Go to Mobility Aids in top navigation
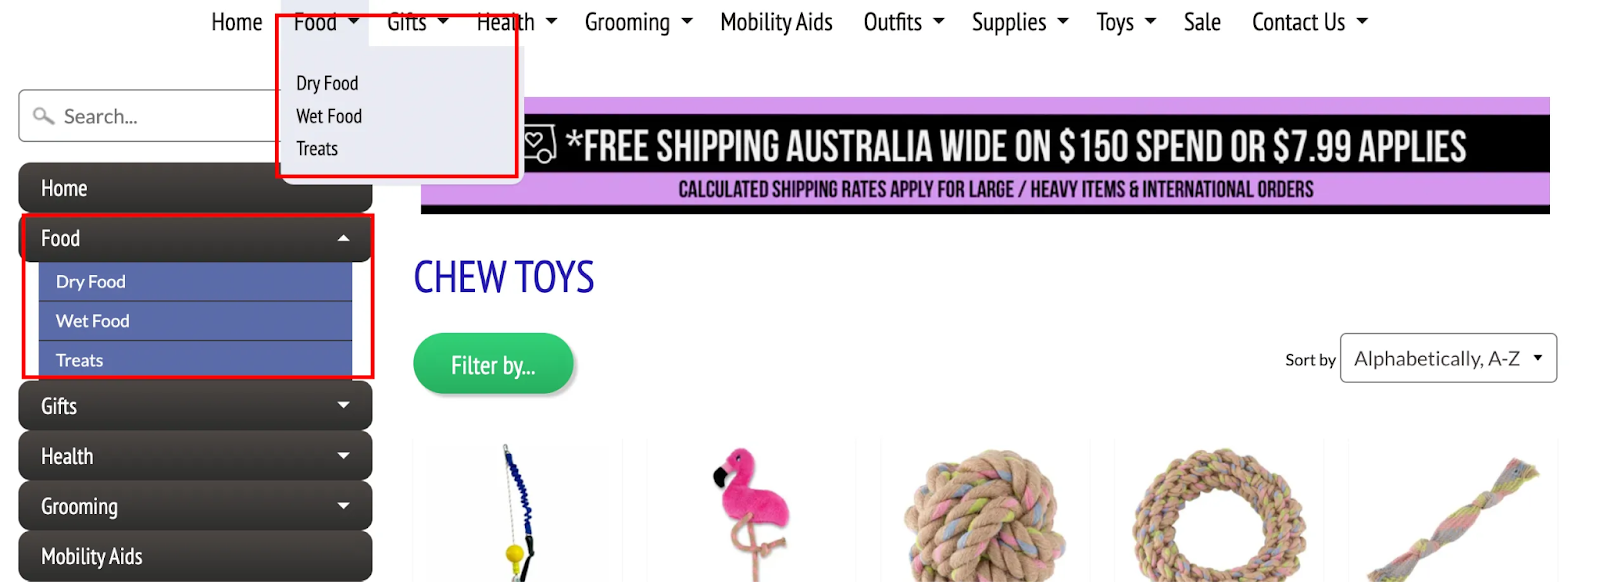Image resolution: width=1600 pixels, height=582 pixels. coord(776,22)
